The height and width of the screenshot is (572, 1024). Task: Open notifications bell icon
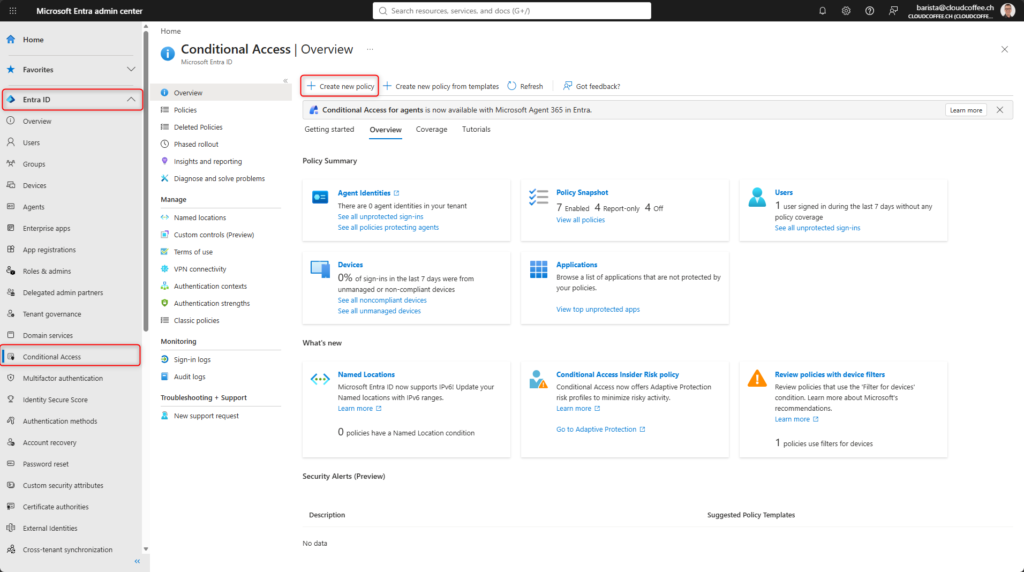coord(822,10)
